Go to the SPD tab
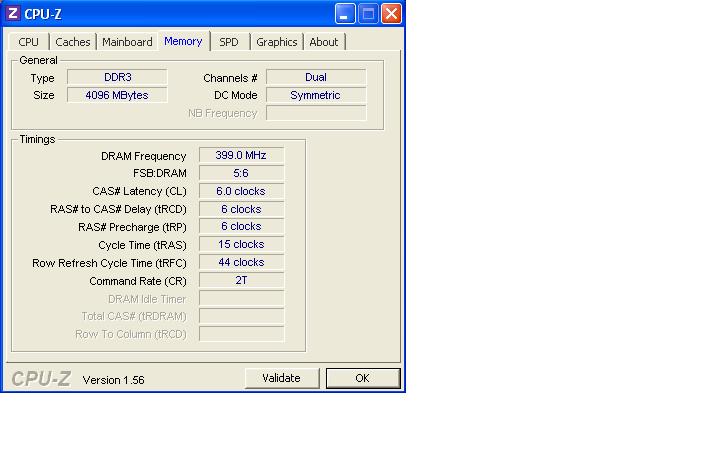The width and height of the screenshot is (720, 450). click(x=229, y=42)
